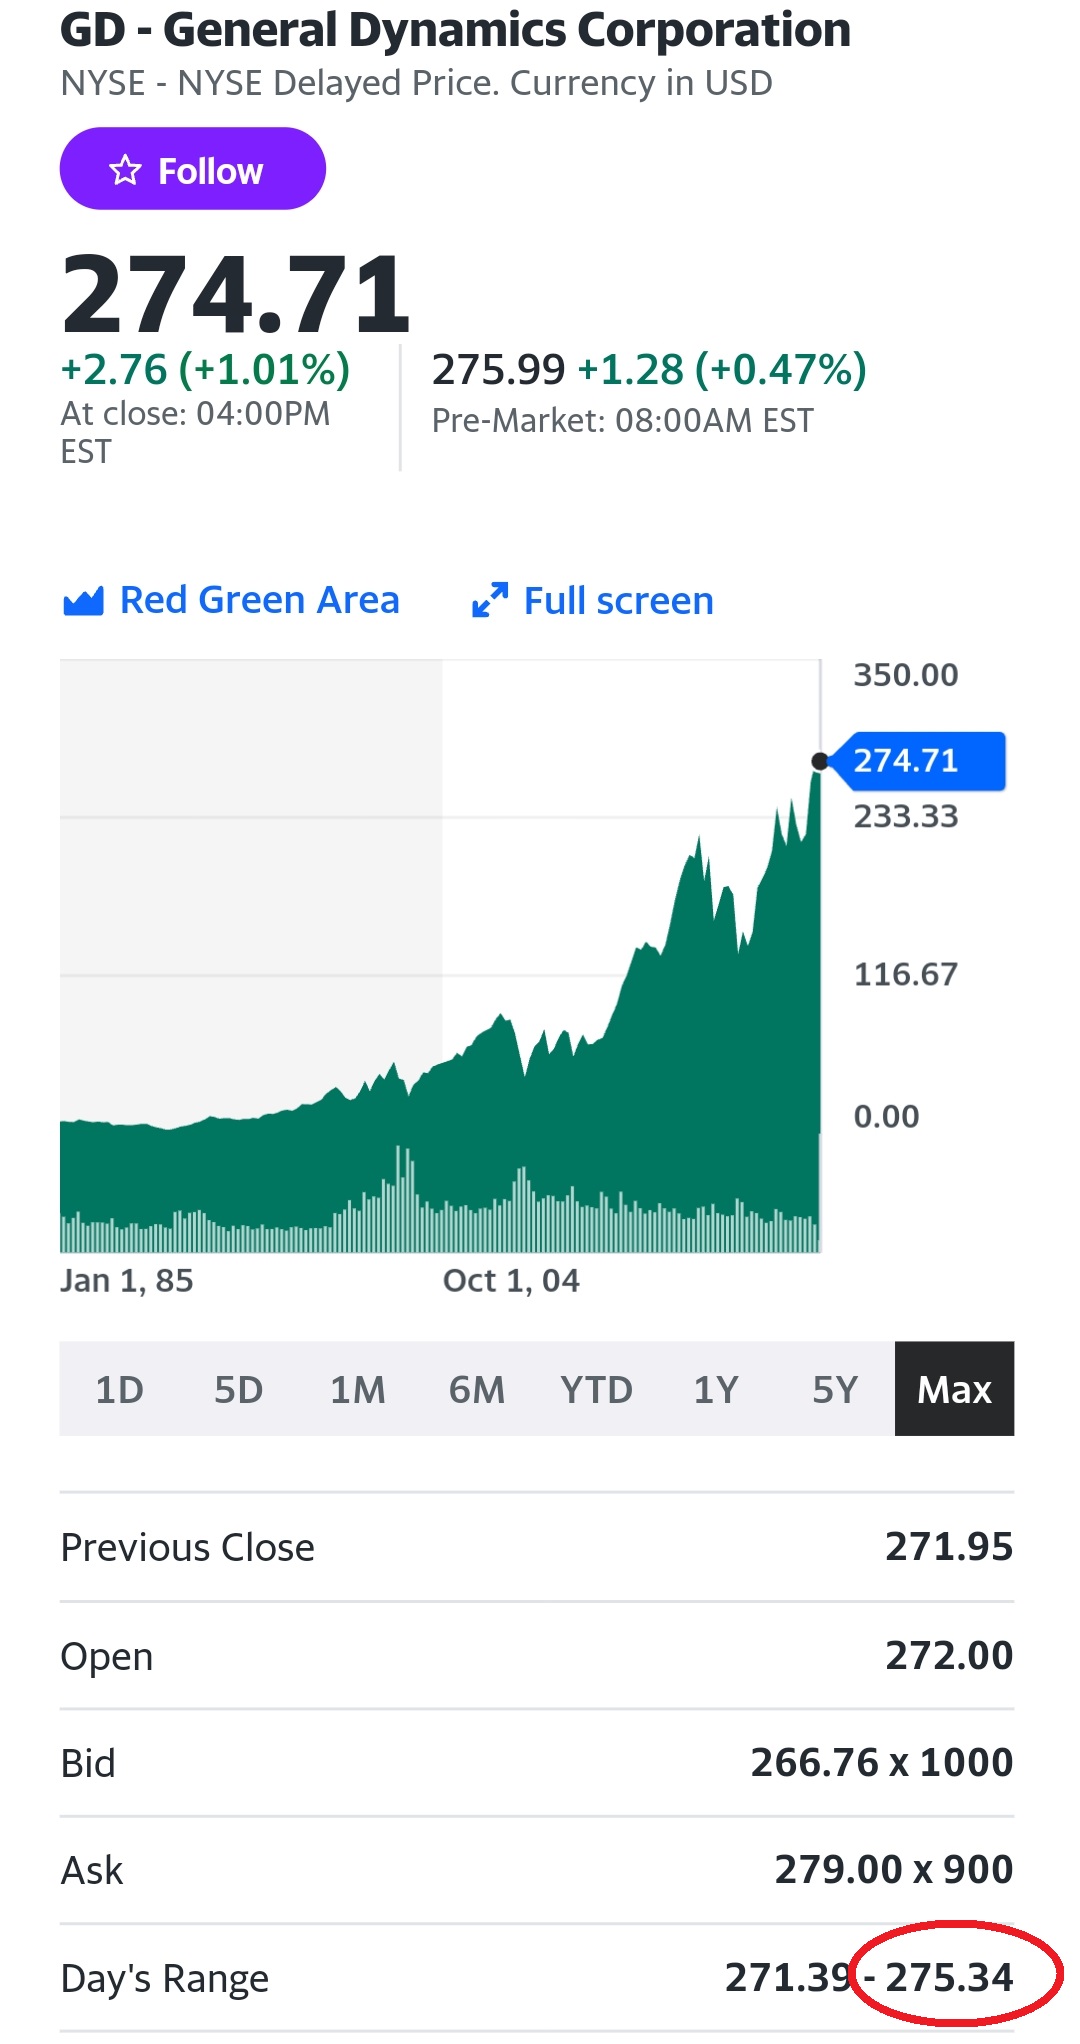Click Previous Close value 271.95
The height and width of the screenshot is (2044, 1080).
[949, 1547]
